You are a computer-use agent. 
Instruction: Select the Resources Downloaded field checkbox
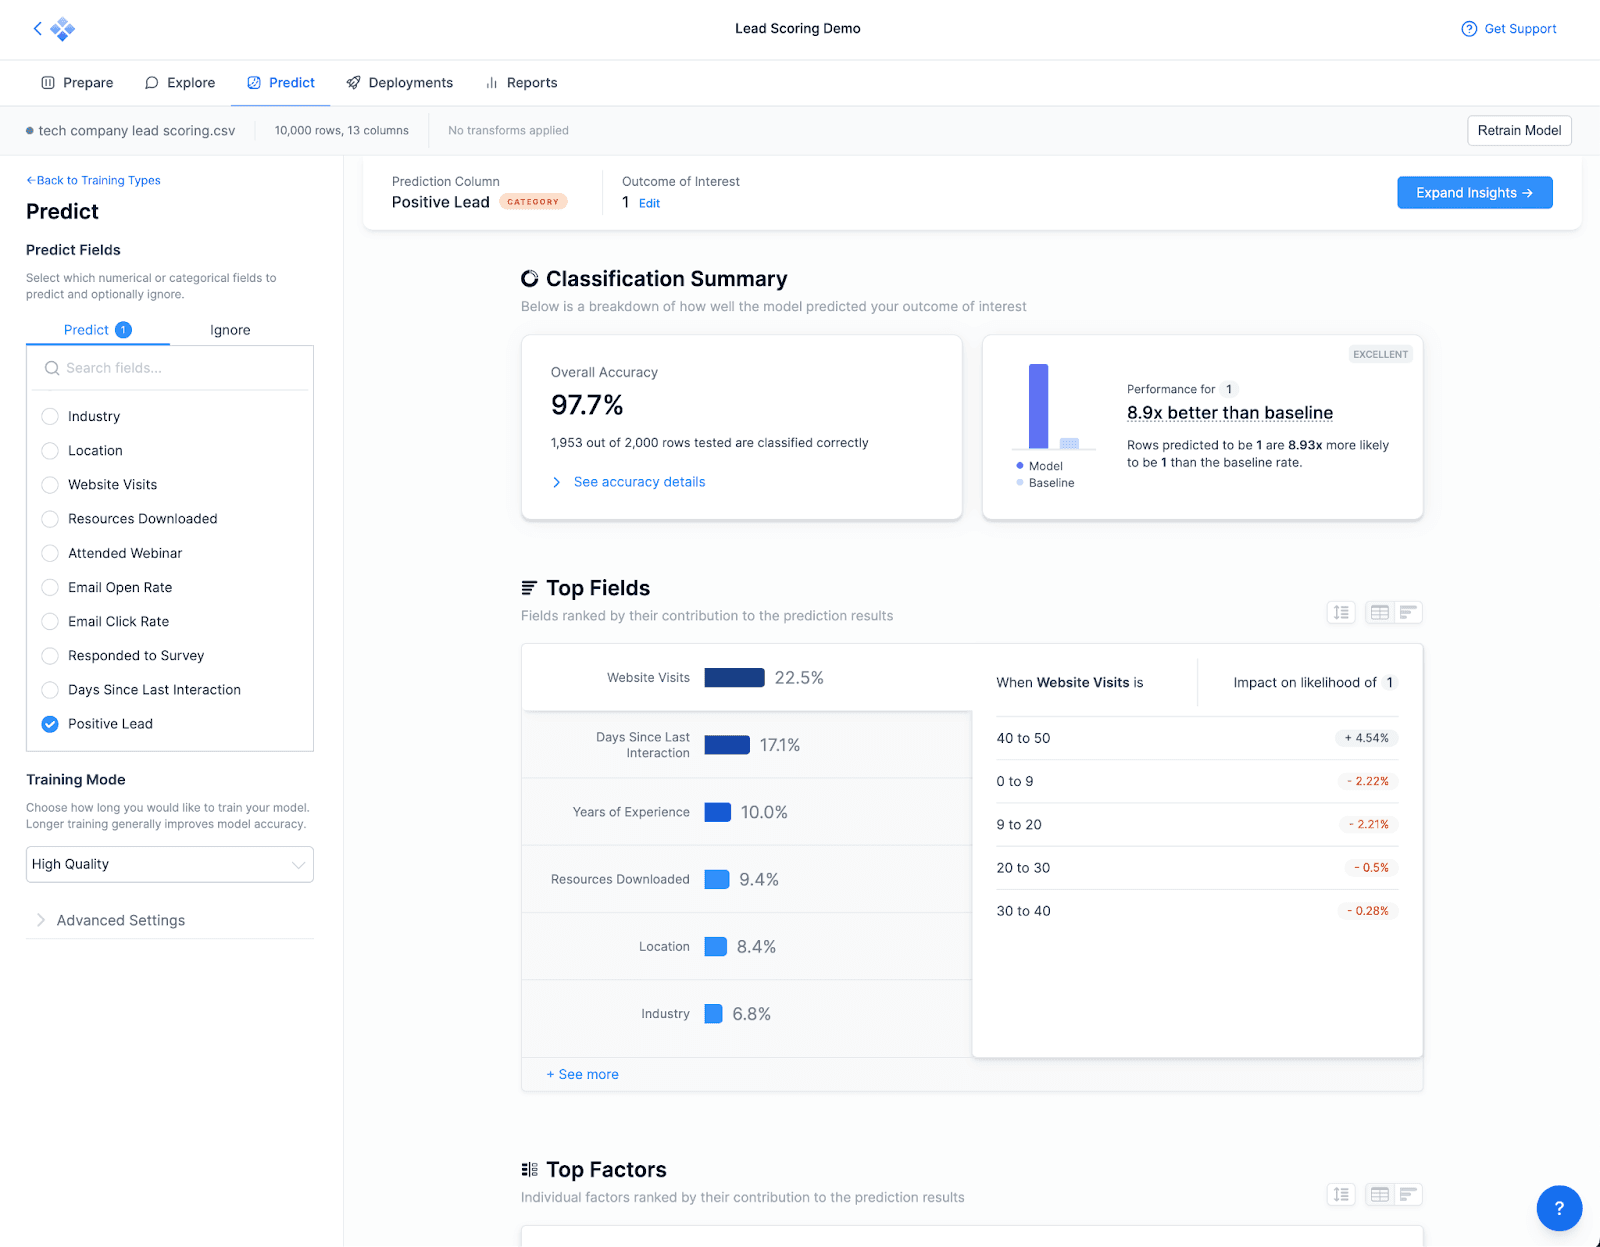pyautogui.click(x=50, y=519)
